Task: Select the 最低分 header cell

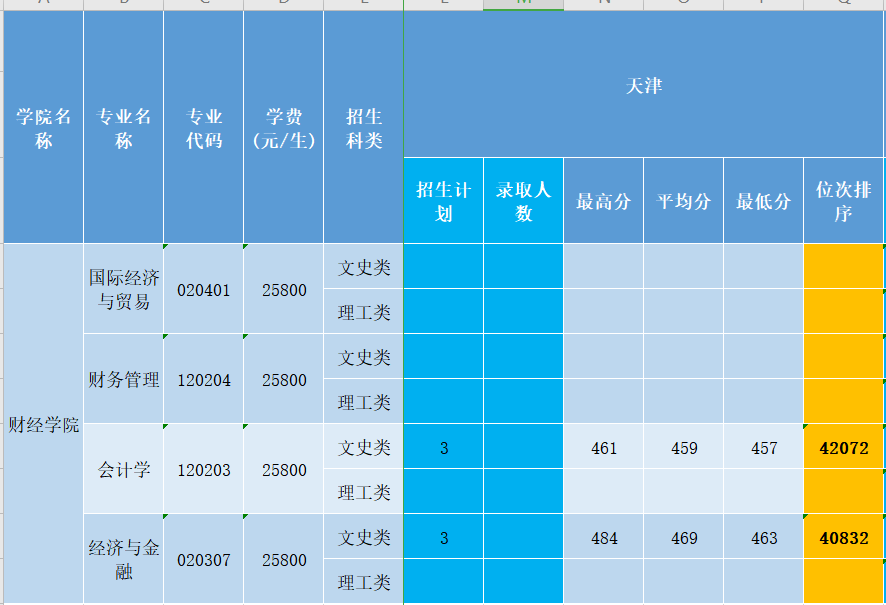Action: coord(763,201)
